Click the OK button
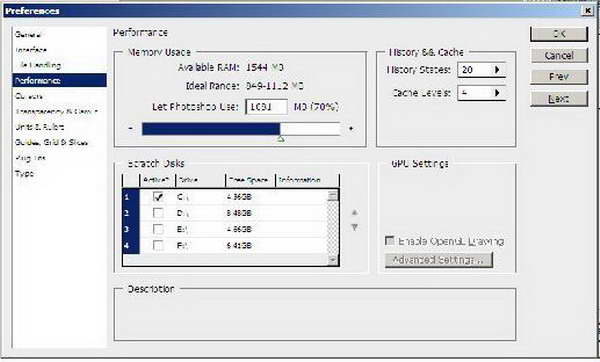The height and width of the screenshot is (362, 600). [559, 34]
